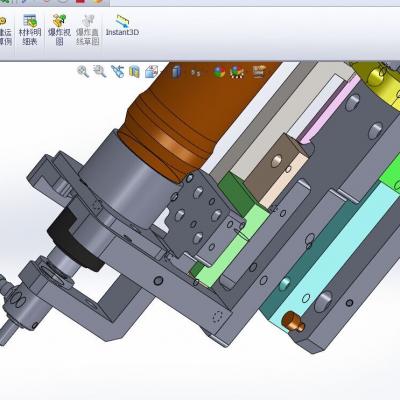Open the View Orientation cube icon

point(152,72)
